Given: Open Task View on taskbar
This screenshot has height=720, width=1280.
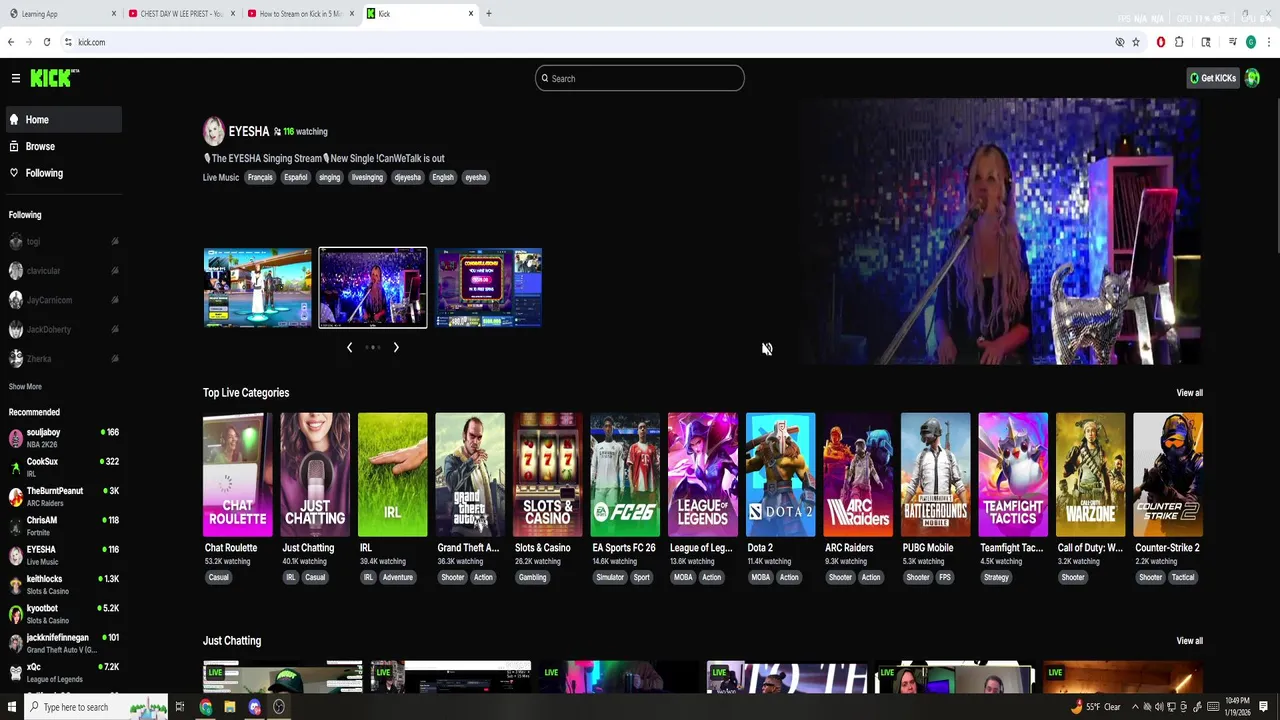Looking at the screenshot, I should click(x=180, y=707).
